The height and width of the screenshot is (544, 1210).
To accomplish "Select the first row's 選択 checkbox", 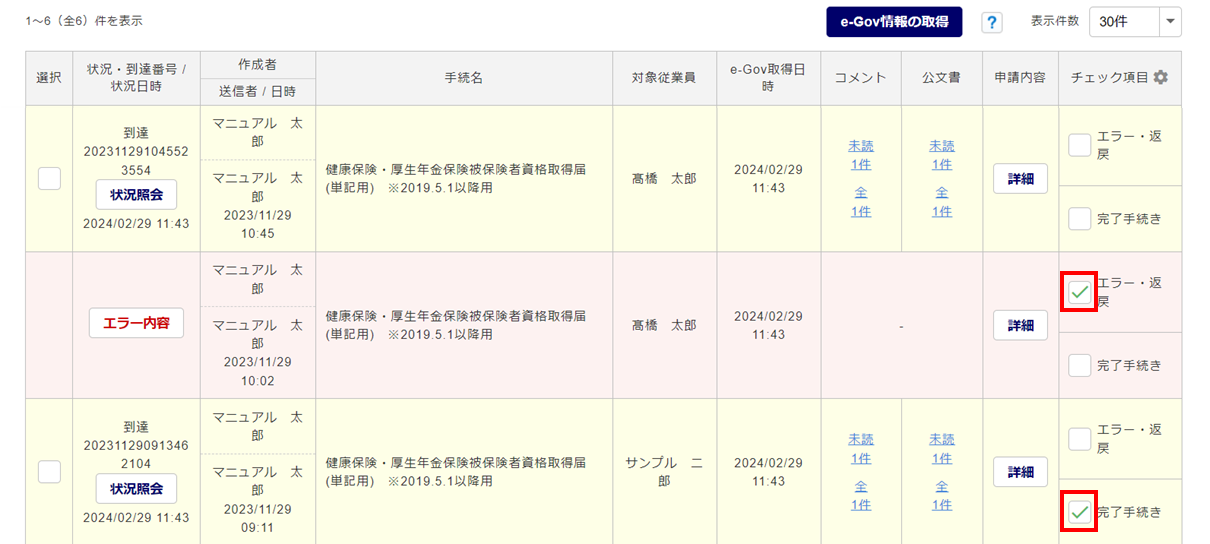I will point(49,179).
